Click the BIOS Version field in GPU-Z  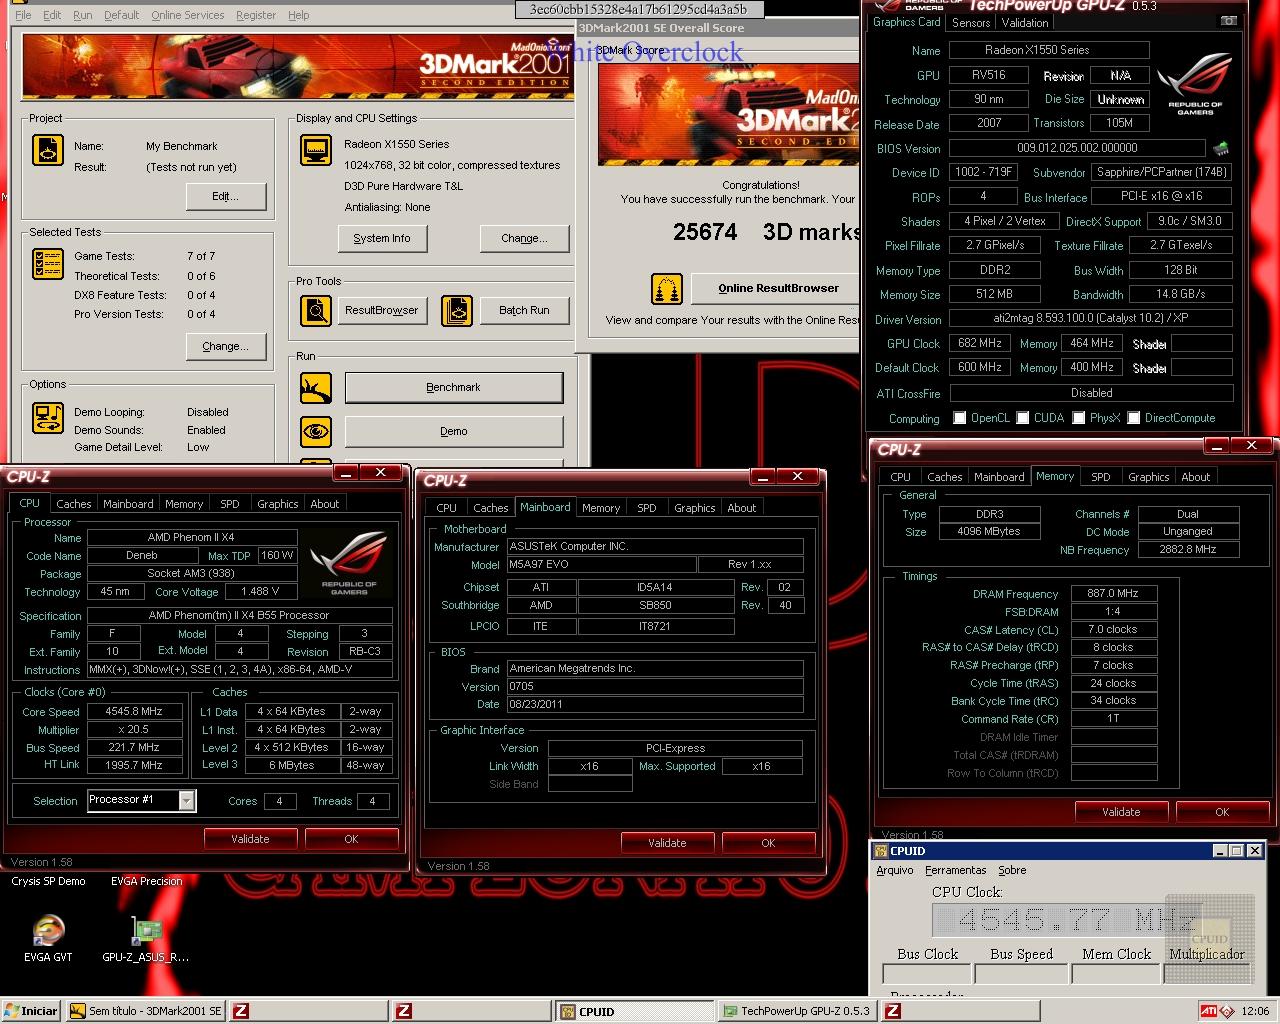(1077, 148)
